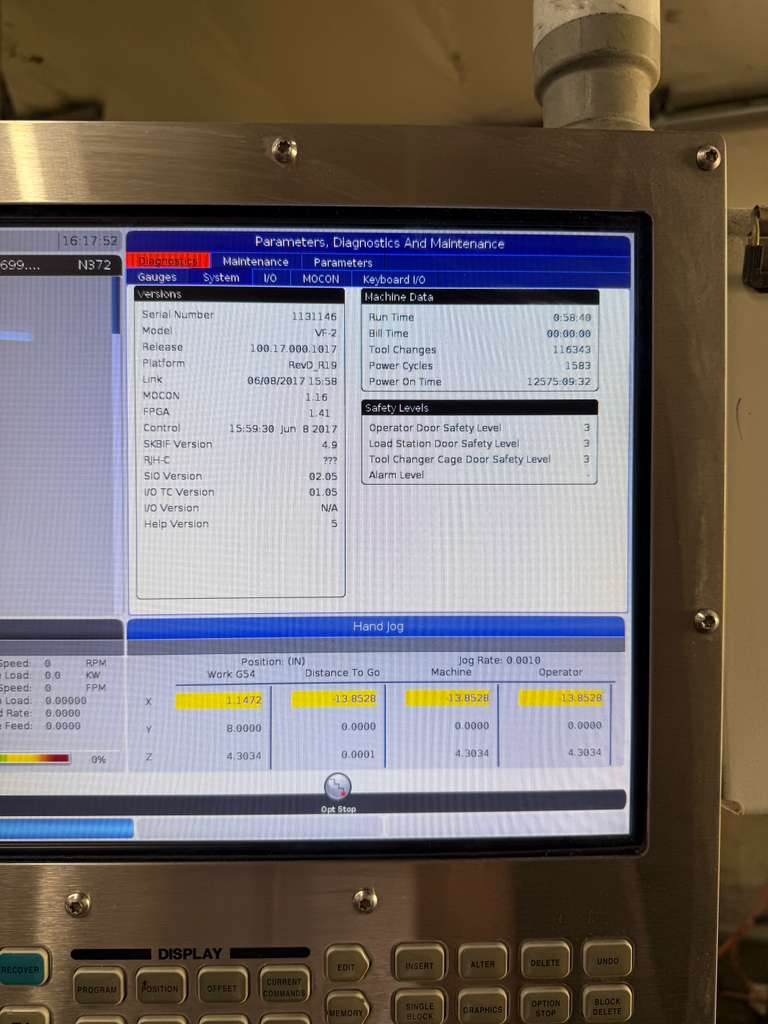Switch to the Maintenance tab
This screenshot has width=768, height=1024.
(255, 261)
